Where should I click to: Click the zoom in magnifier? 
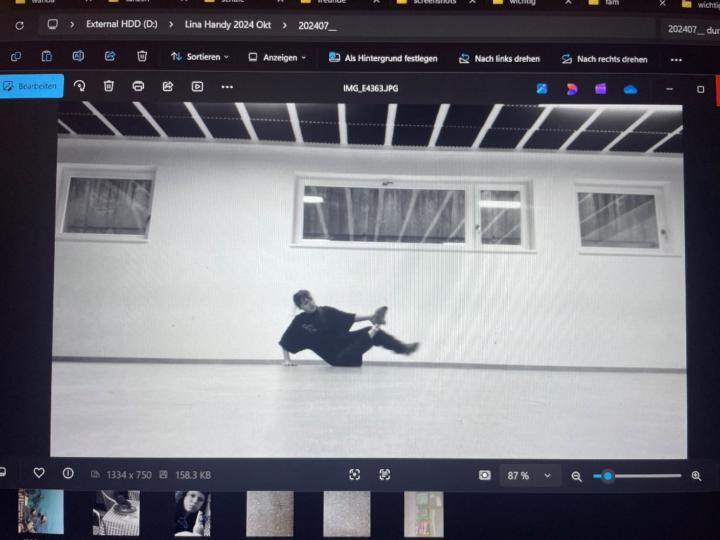[697, 476]
